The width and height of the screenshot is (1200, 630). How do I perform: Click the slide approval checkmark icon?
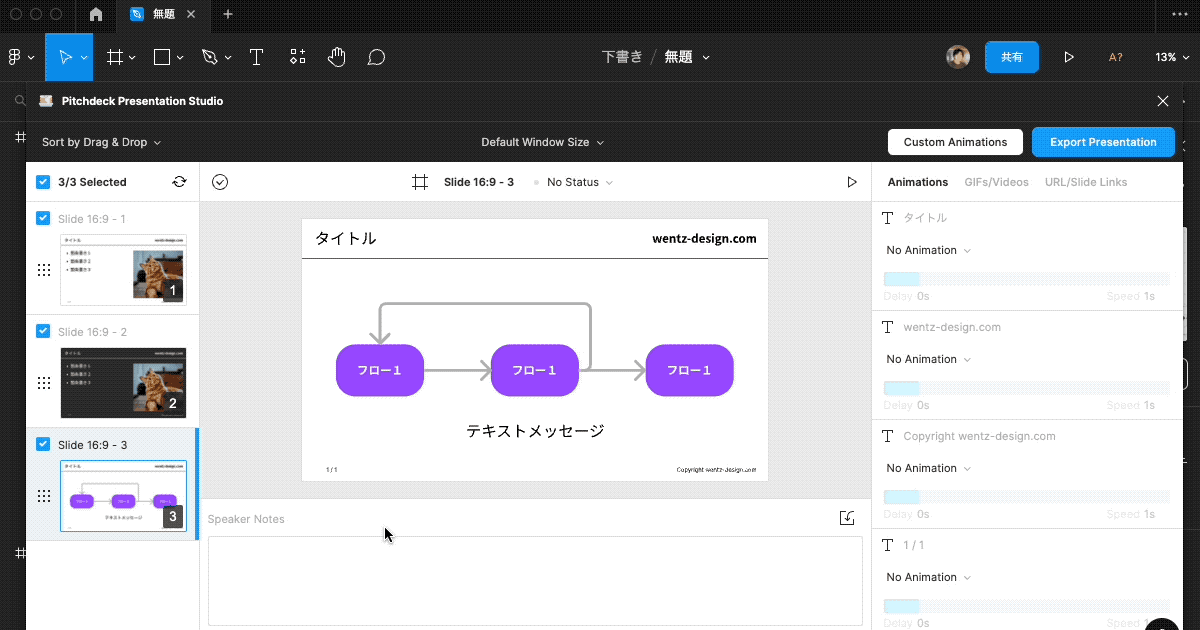coord(221,182)
